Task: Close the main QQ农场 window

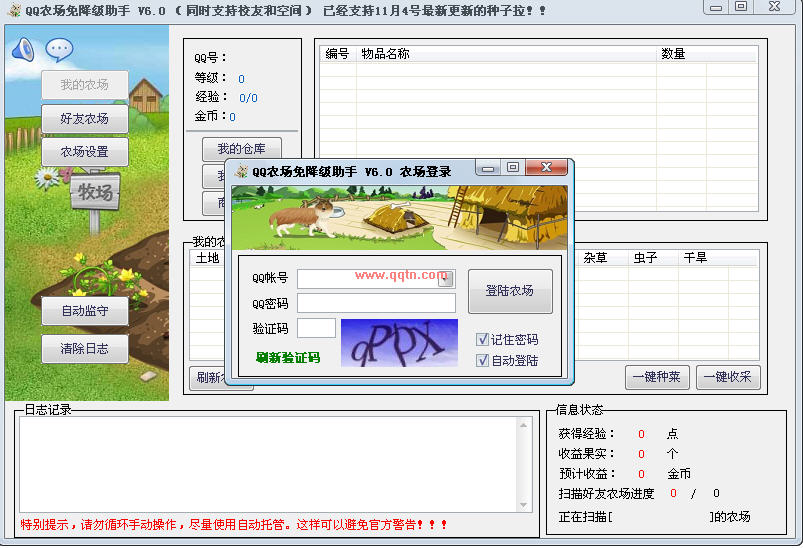Action: [x=774, y=7]
